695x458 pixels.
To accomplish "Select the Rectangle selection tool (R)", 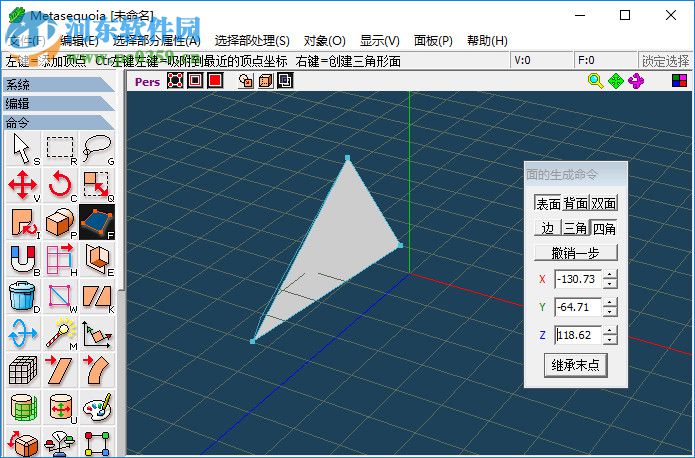I will [60, 149].
